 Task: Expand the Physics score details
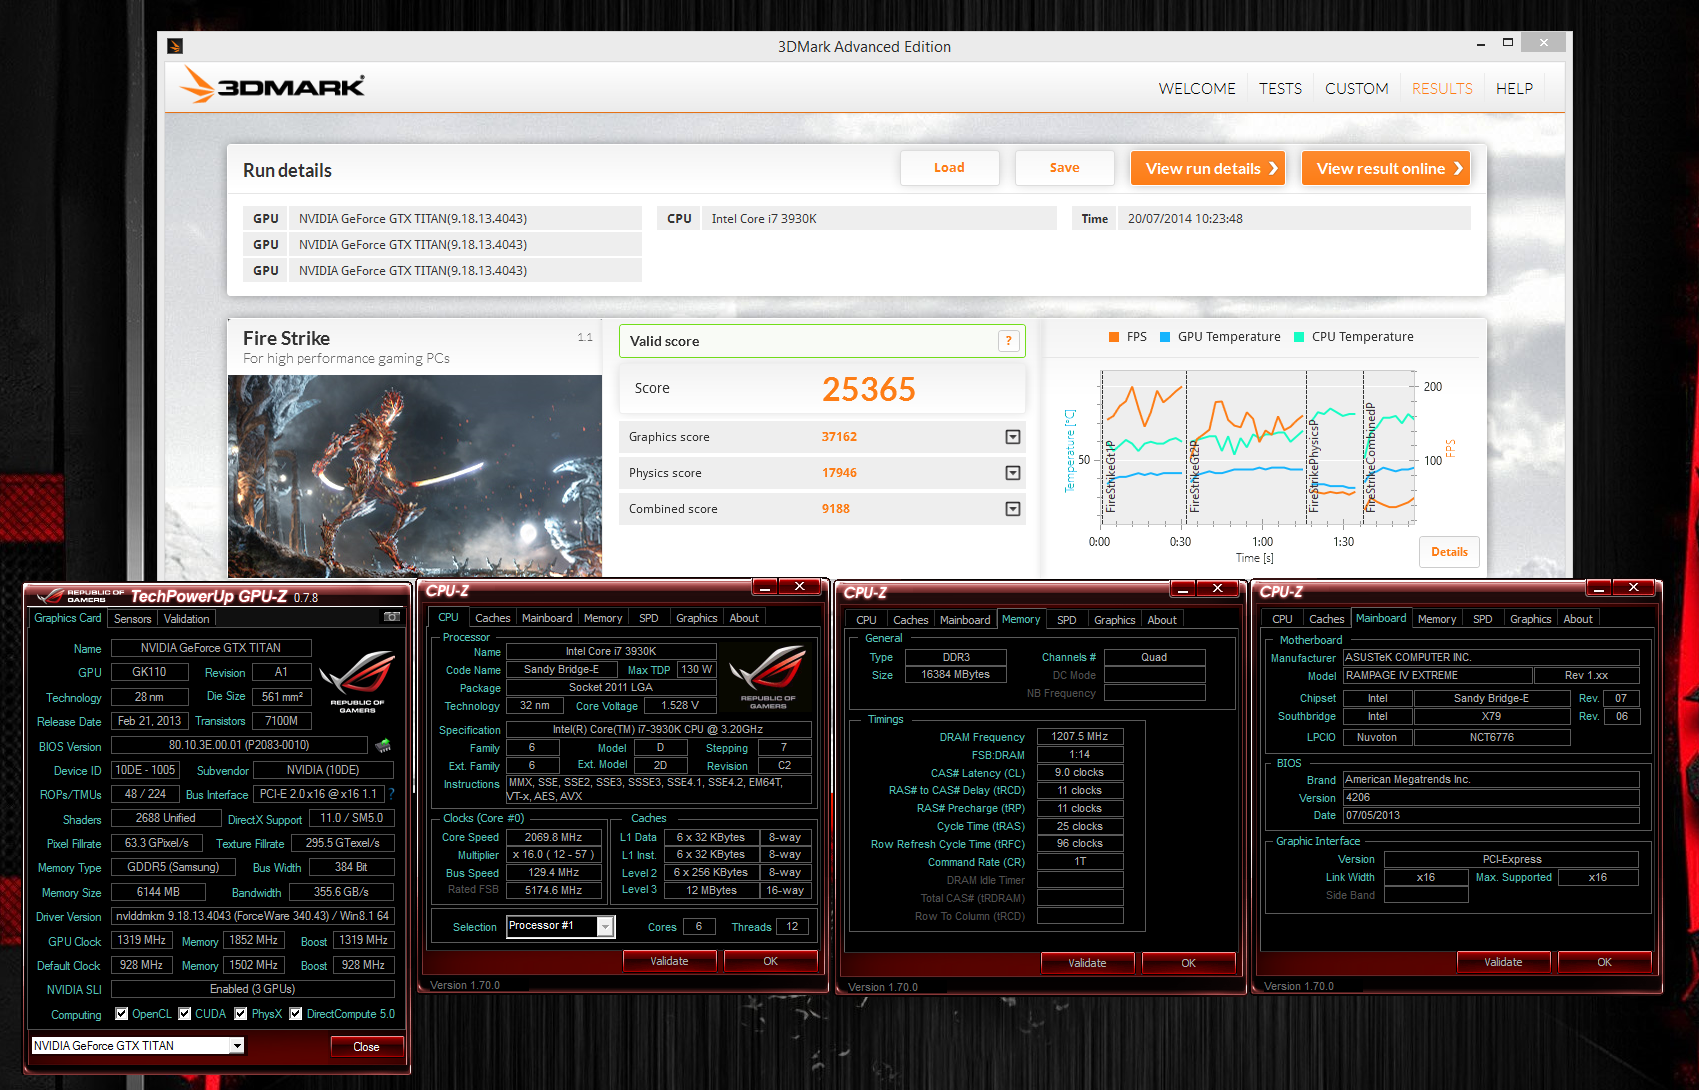point(1013,473)
